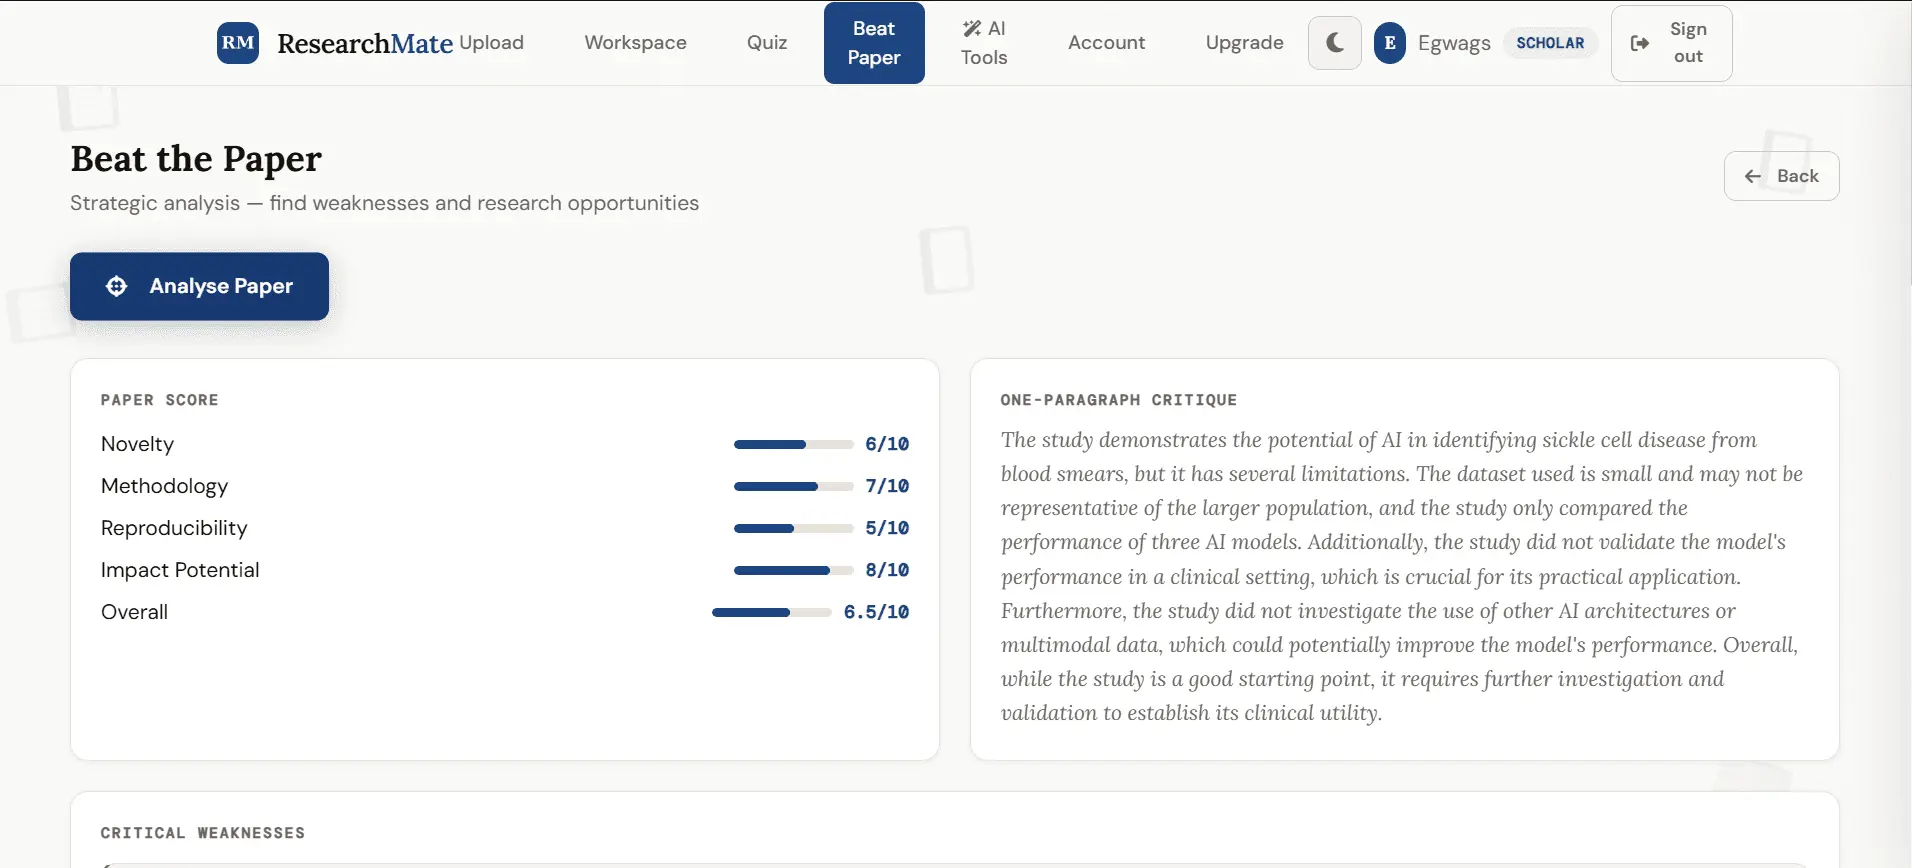
Task: Click the Reproducibility label
Action: [174, 528]
